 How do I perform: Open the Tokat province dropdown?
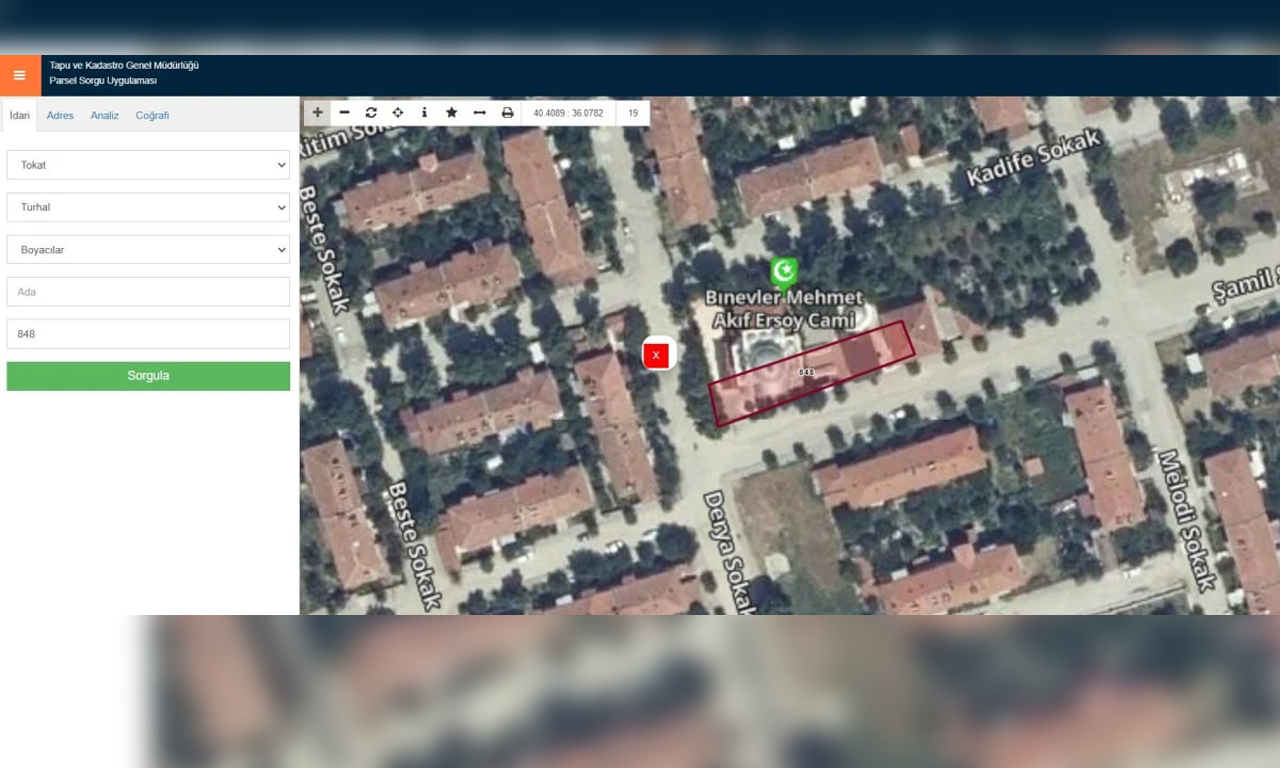[x=148, y=165]
